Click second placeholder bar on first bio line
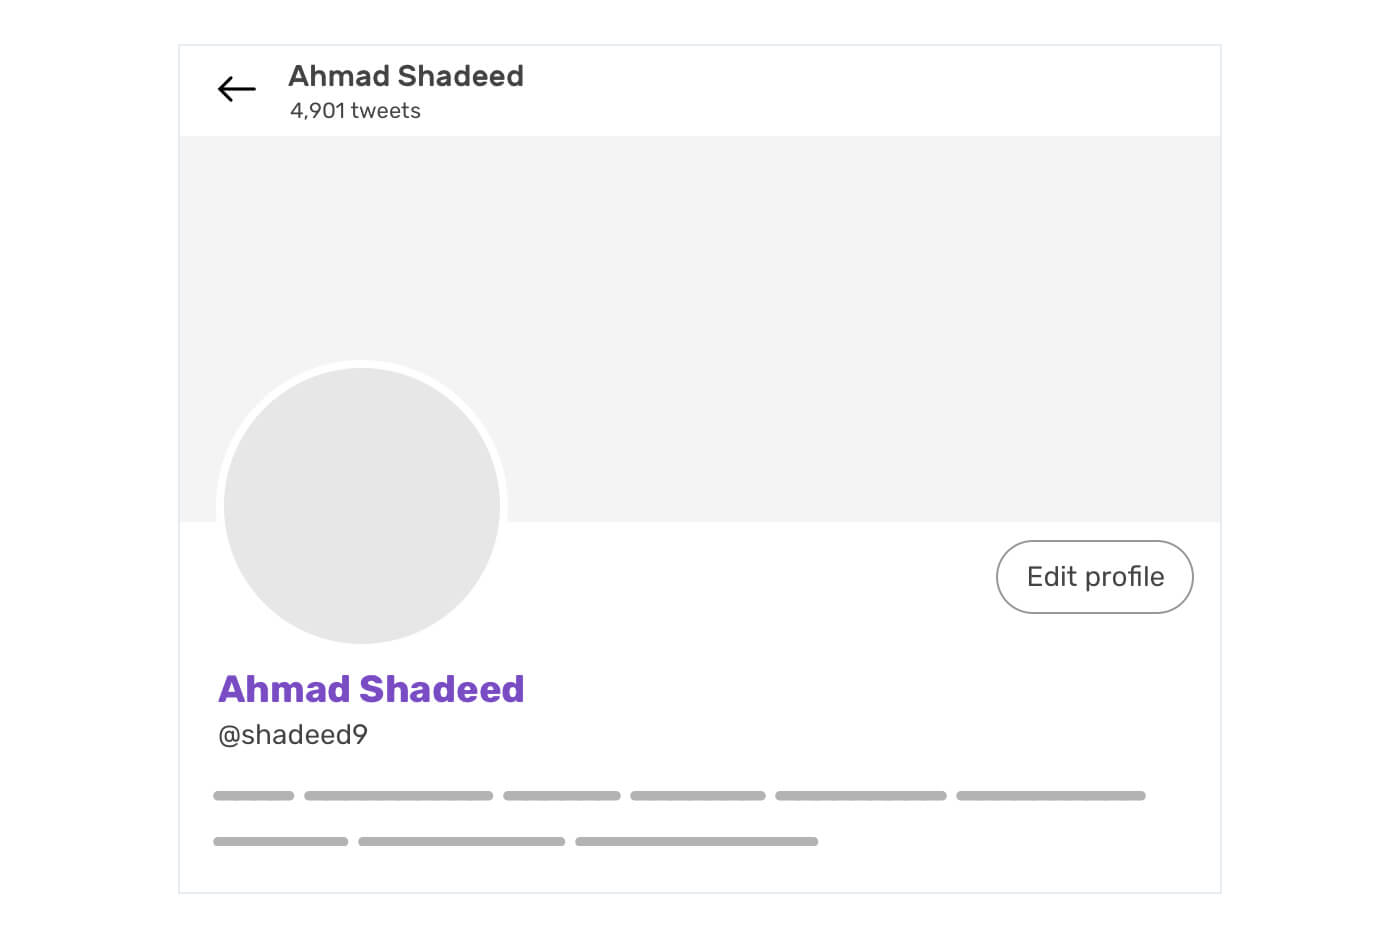1400x948 pixels. coord(398,796)
